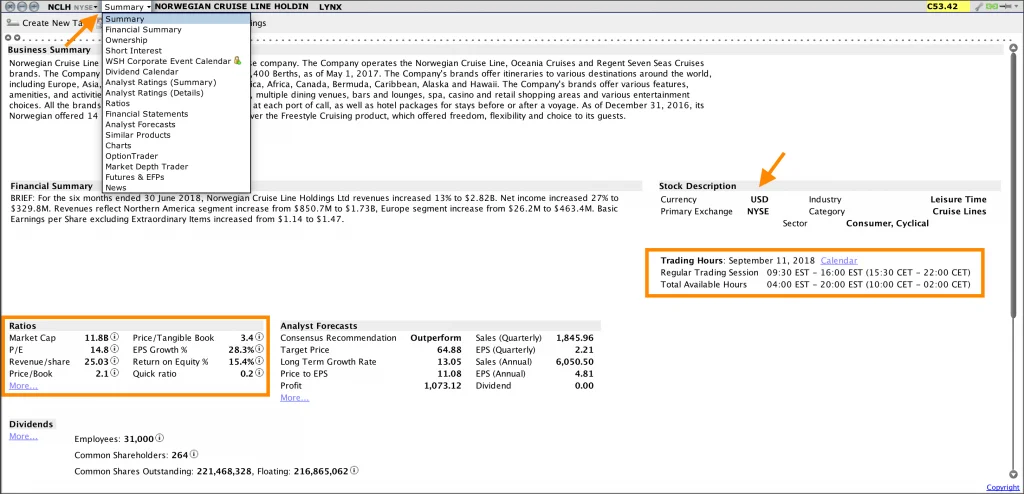Click the Consumer, Cyclical sector value
Image resolution: width=1024 pixels, height=494 pixels.
(888, 223)
